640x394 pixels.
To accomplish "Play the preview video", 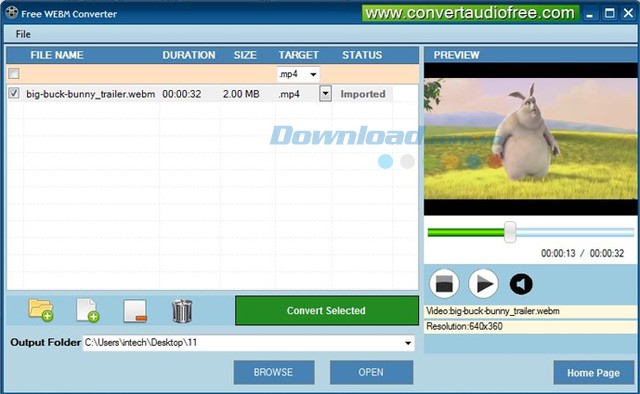I will (x=483, y=283).
